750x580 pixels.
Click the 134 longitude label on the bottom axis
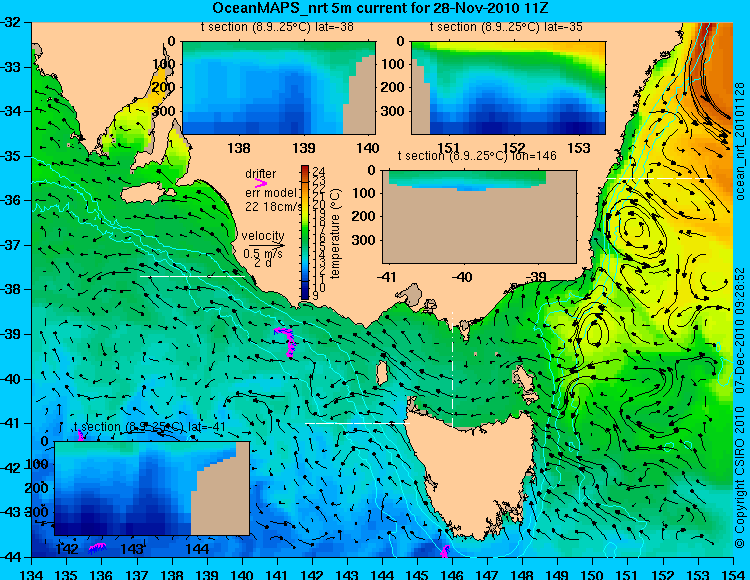[x=32, y=574]
